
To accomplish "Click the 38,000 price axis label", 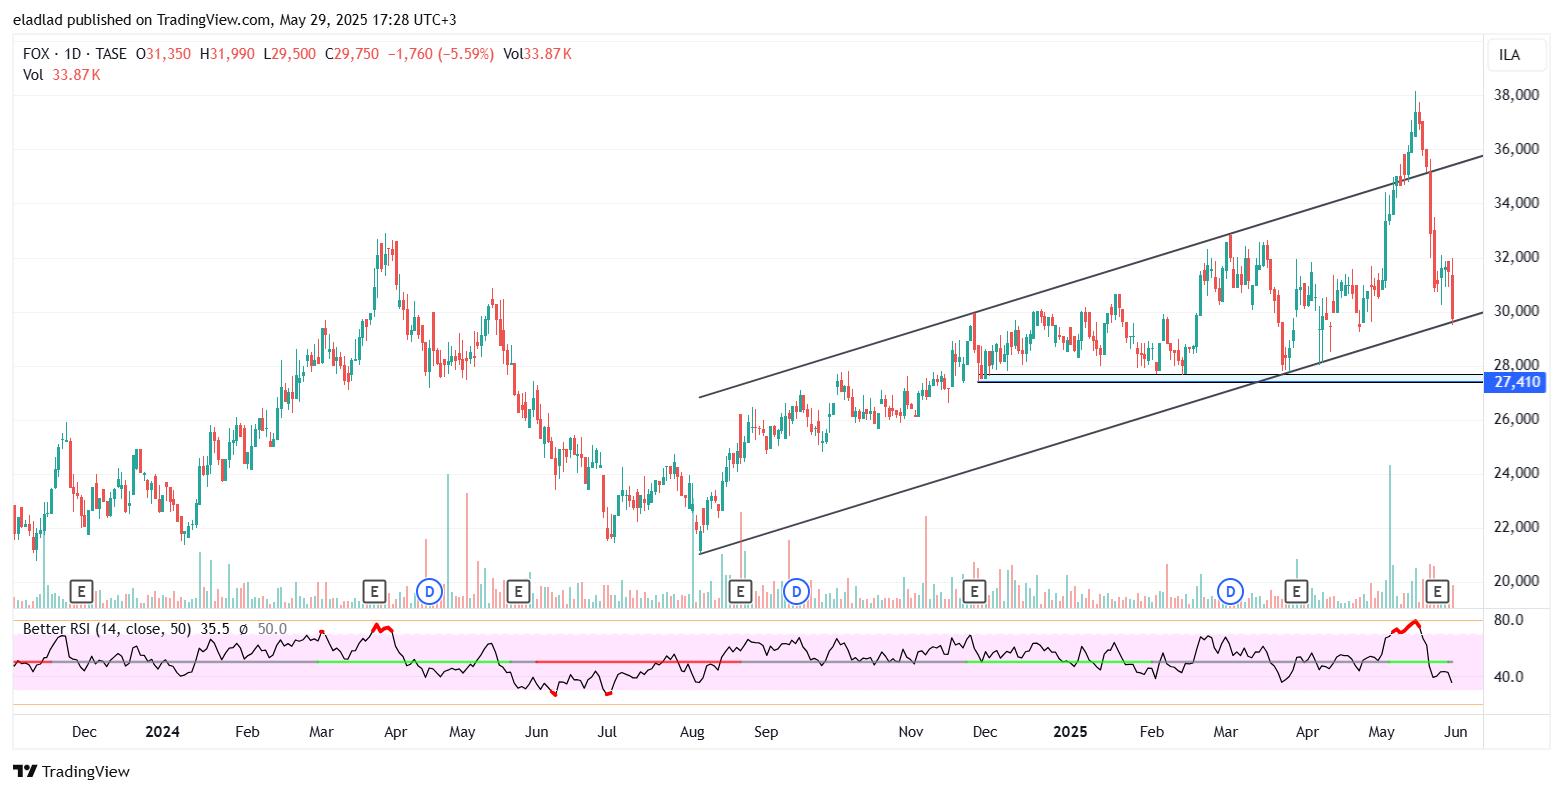I will pyautogui.click(x=1515, y=95).
